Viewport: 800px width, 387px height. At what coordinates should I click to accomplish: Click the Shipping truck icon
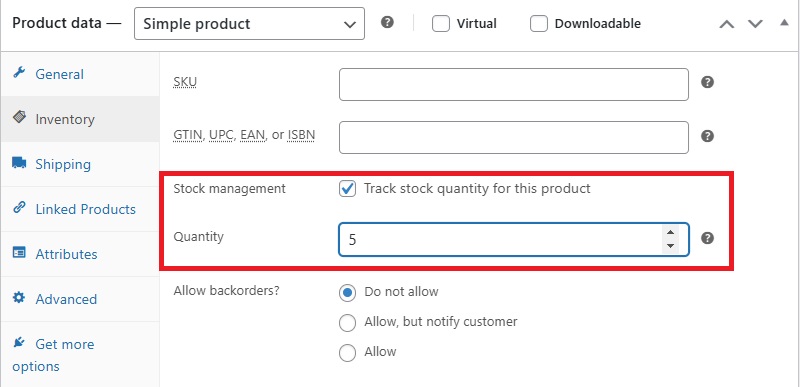pos(19,163)
